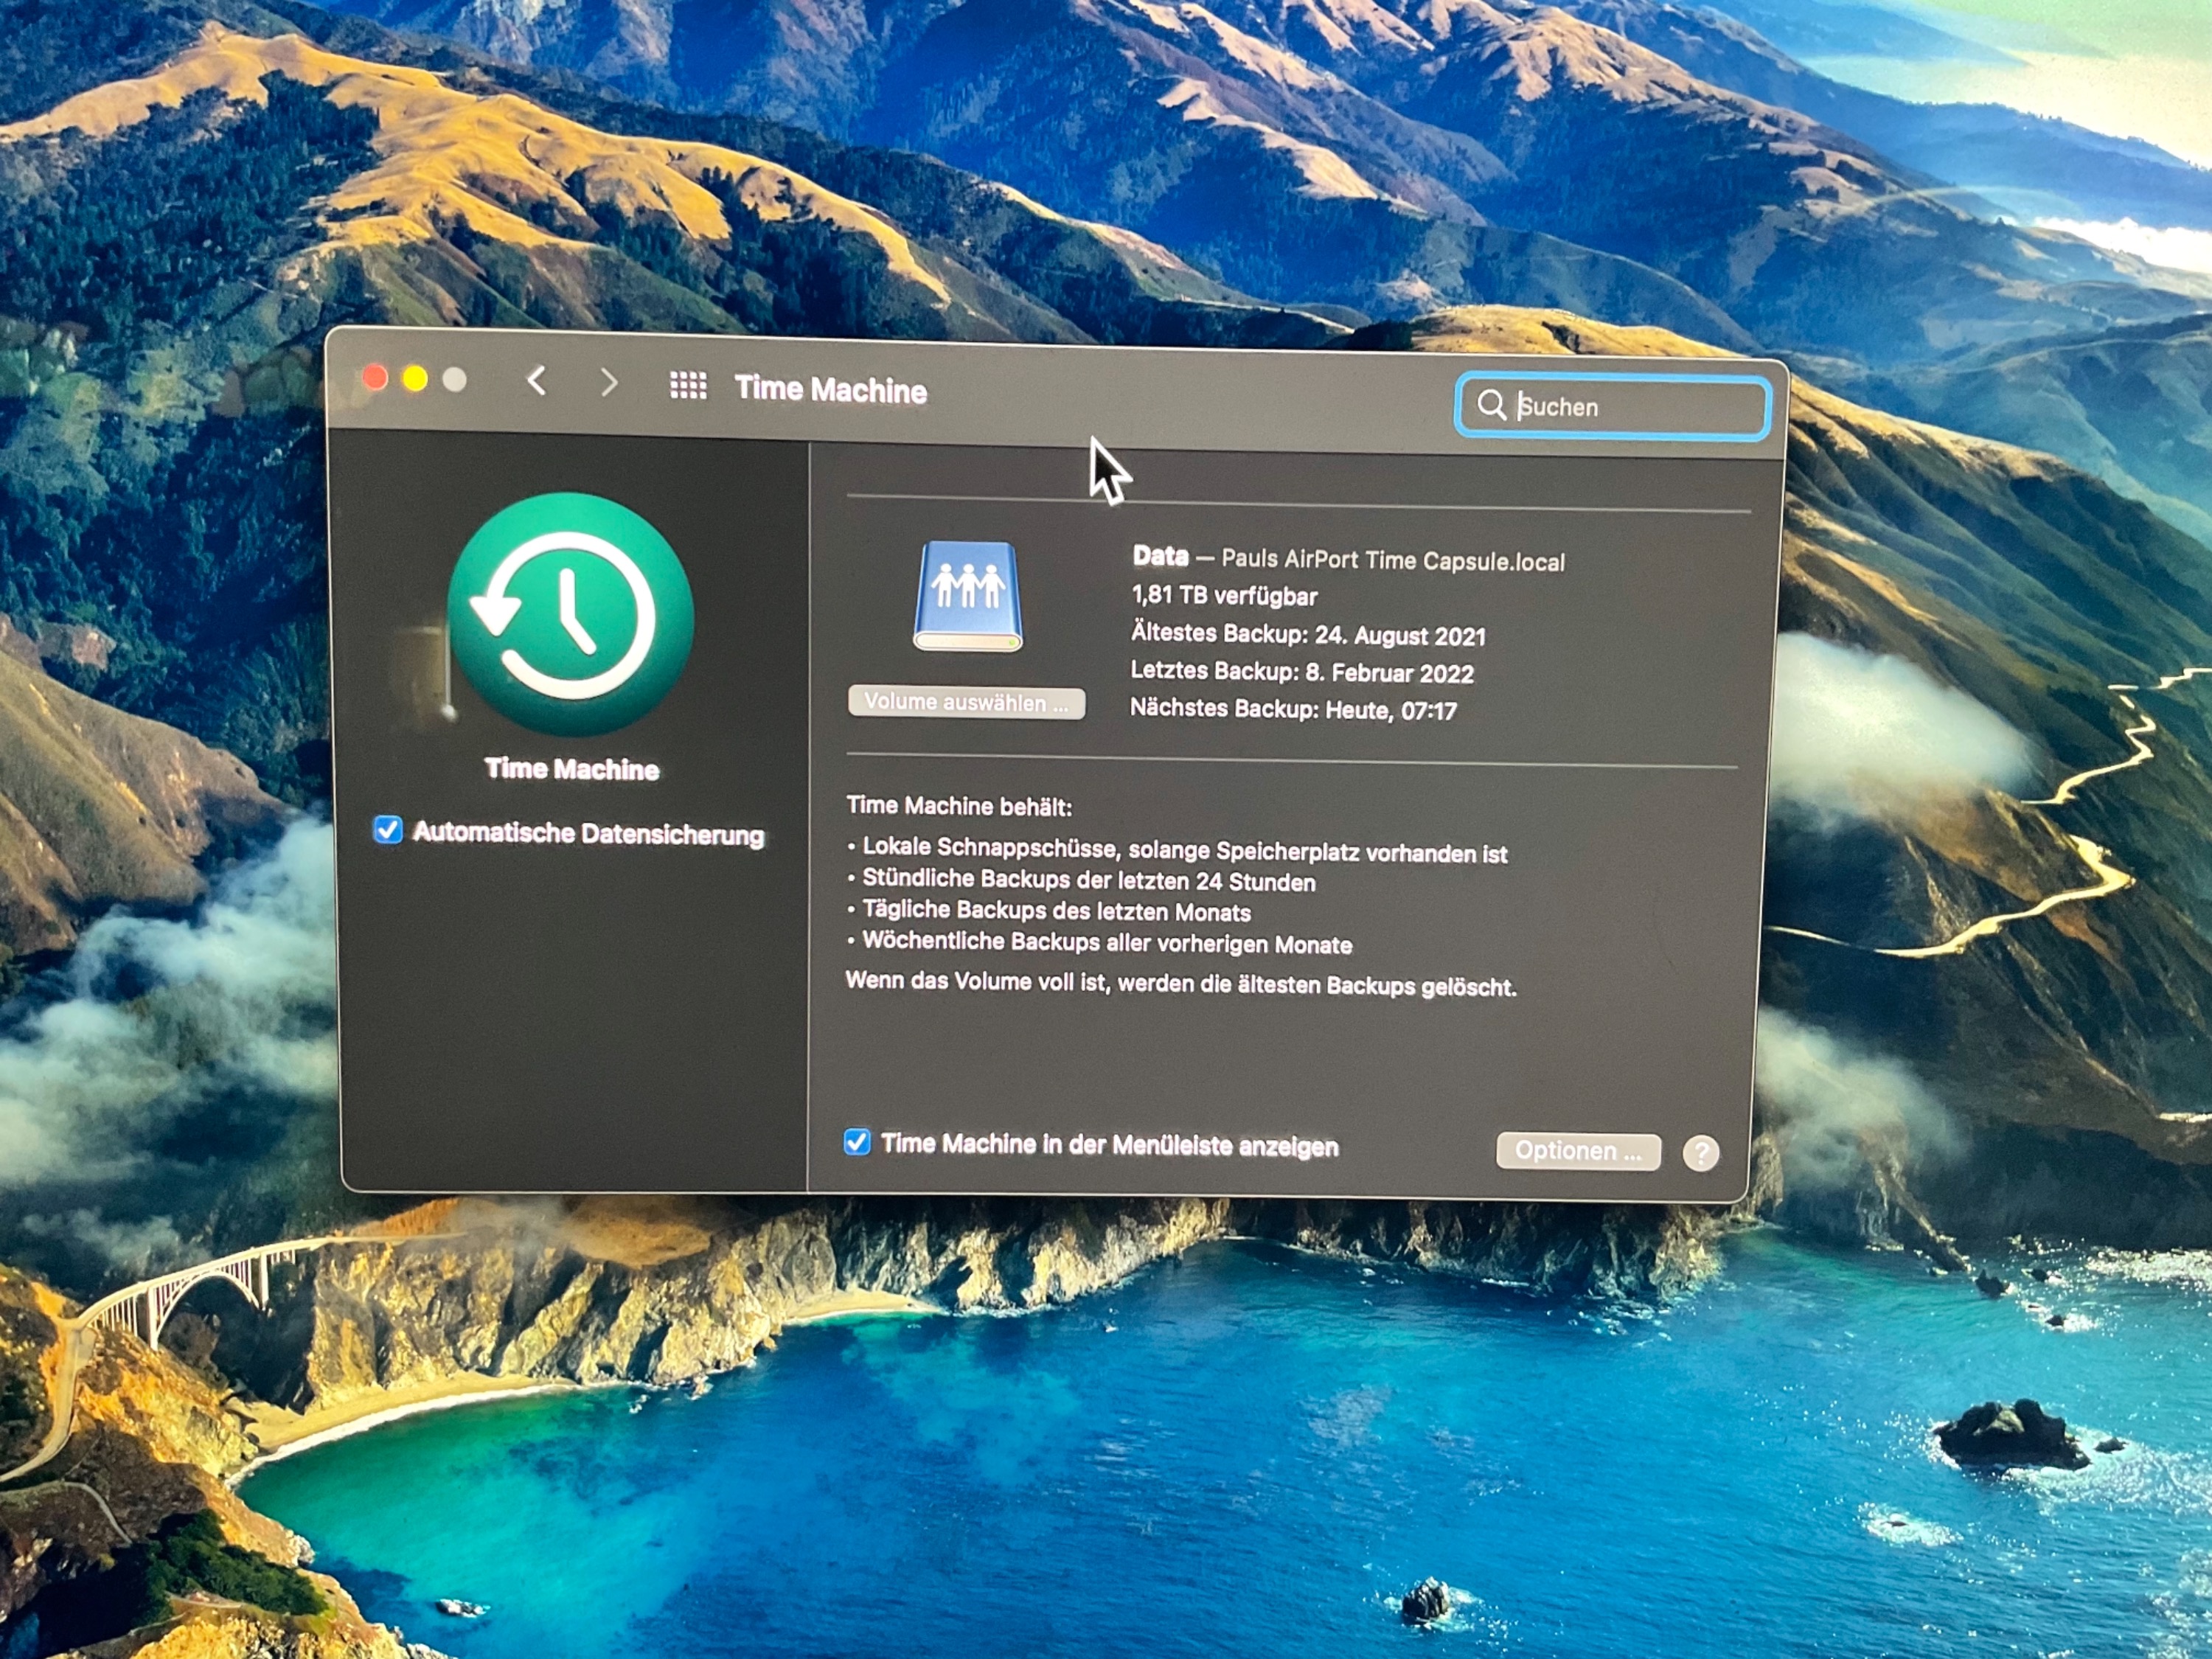The height and width of the screenshot is (1659, 2212).
Task: Click the back chevron in toolbar
Action: point(537,380)
